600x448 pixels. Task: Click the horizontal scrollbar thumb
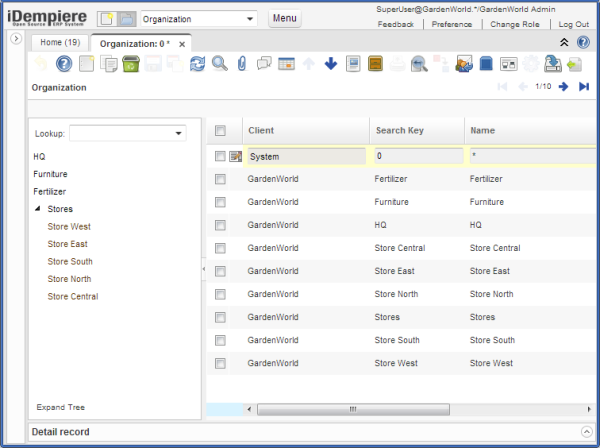coord(353,409)
